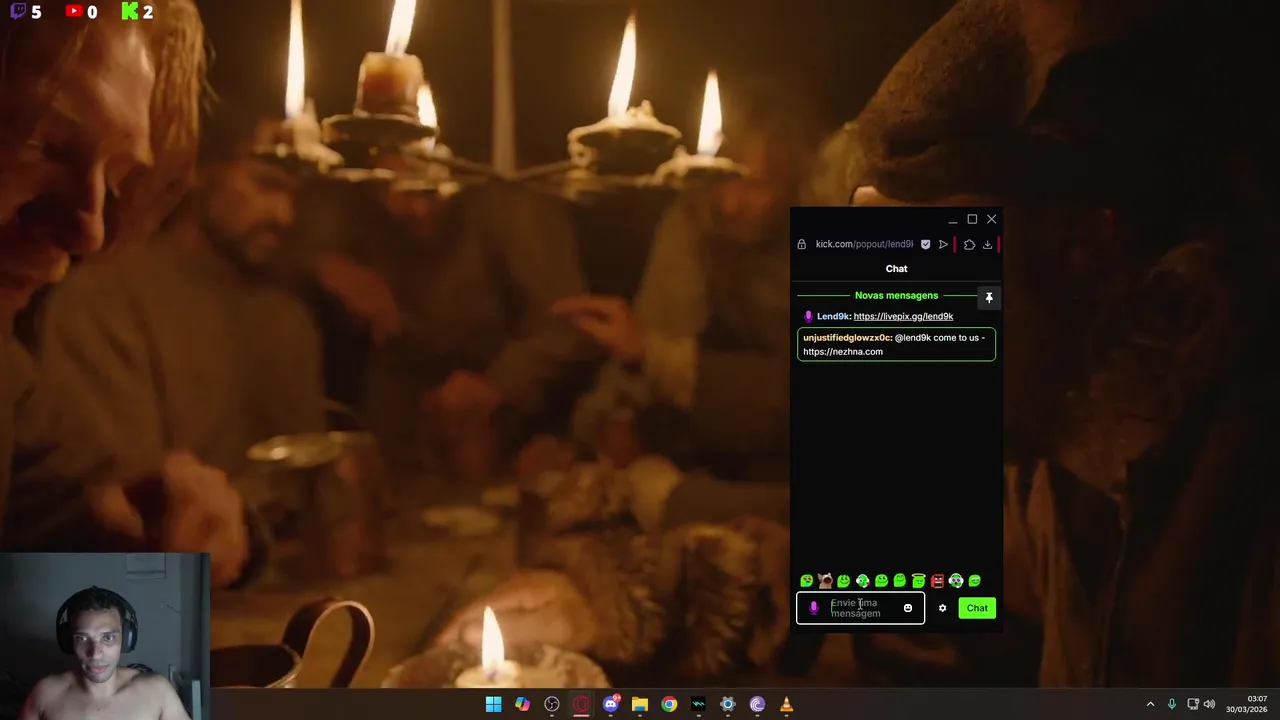Click the send/flow arrow icon in address bar
Viewport: 1280px width, 720px height.
pos(943,244)
